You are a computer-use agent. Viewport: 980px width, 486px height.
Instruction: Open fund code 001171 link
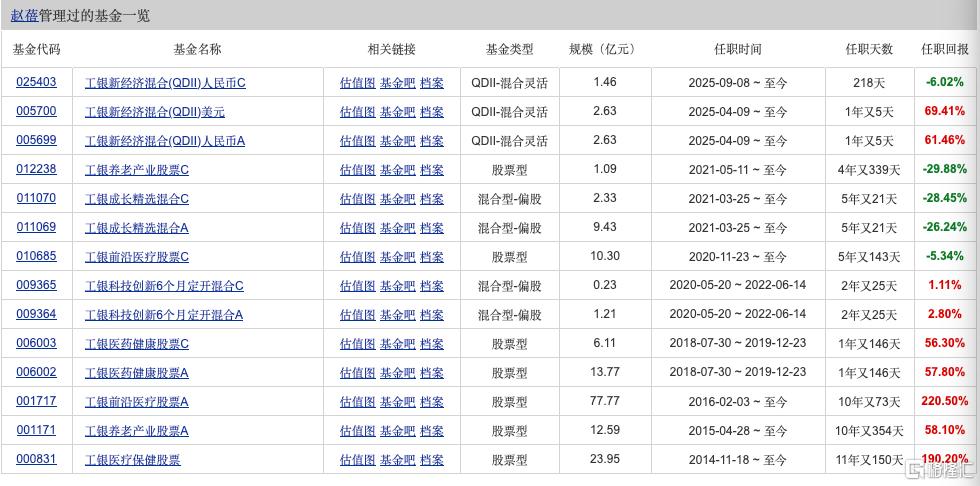click(36, 430)
